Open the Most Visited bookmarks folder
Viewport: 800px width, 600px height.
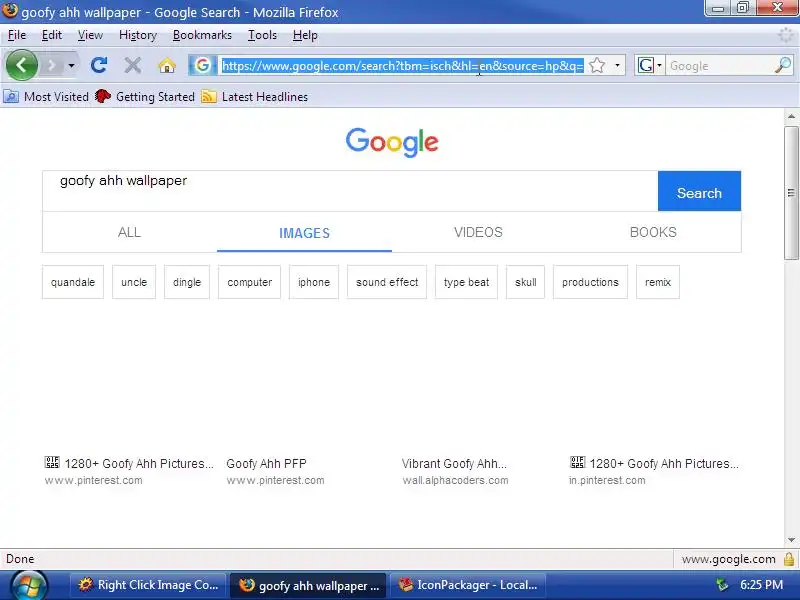click(46, 96)
